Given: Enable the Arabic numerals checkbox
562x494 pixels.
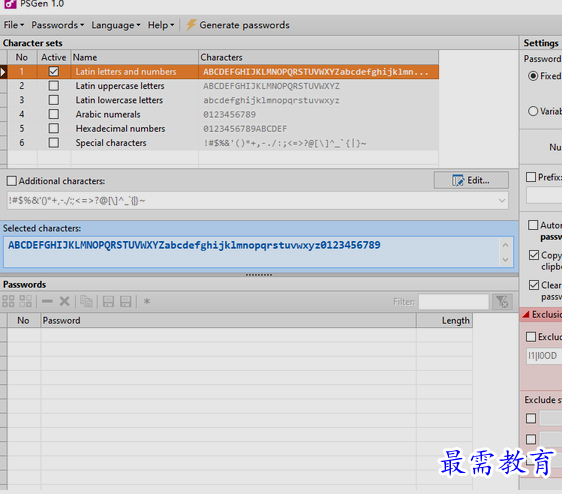Looking at the screenshot, I should [x=54, y=114].
